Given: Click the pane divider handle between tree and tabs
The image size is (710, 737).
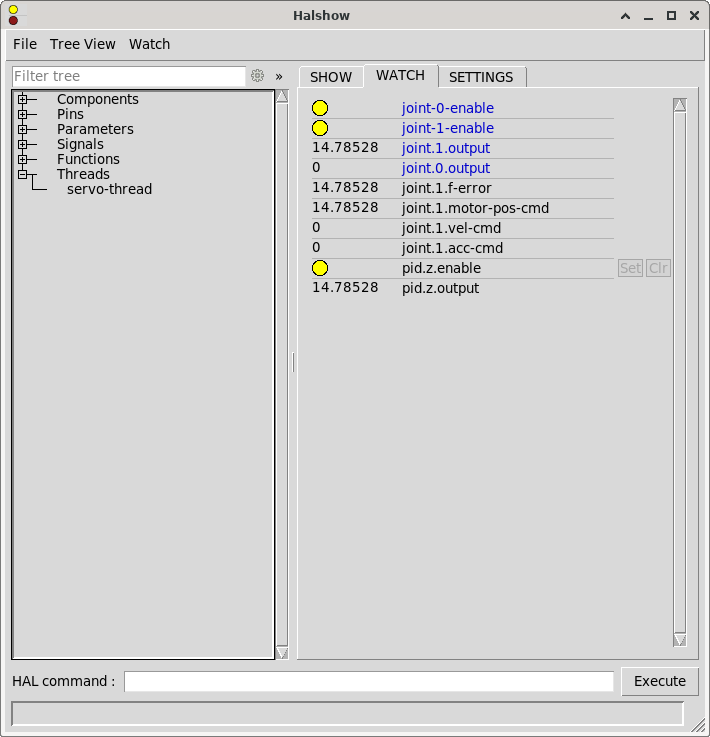Looking at the screenshot, I should (x=293, y=362).
